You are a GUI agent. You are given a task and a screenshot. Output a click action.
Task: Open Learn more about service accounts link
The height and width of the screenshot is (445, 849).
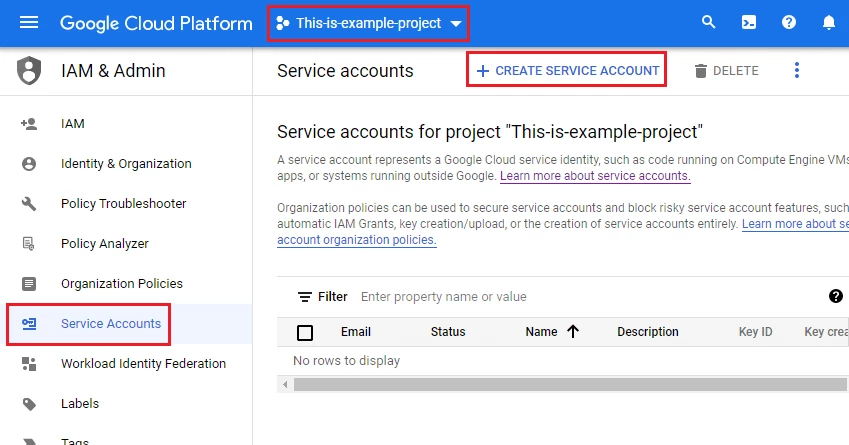click(595, 176)
